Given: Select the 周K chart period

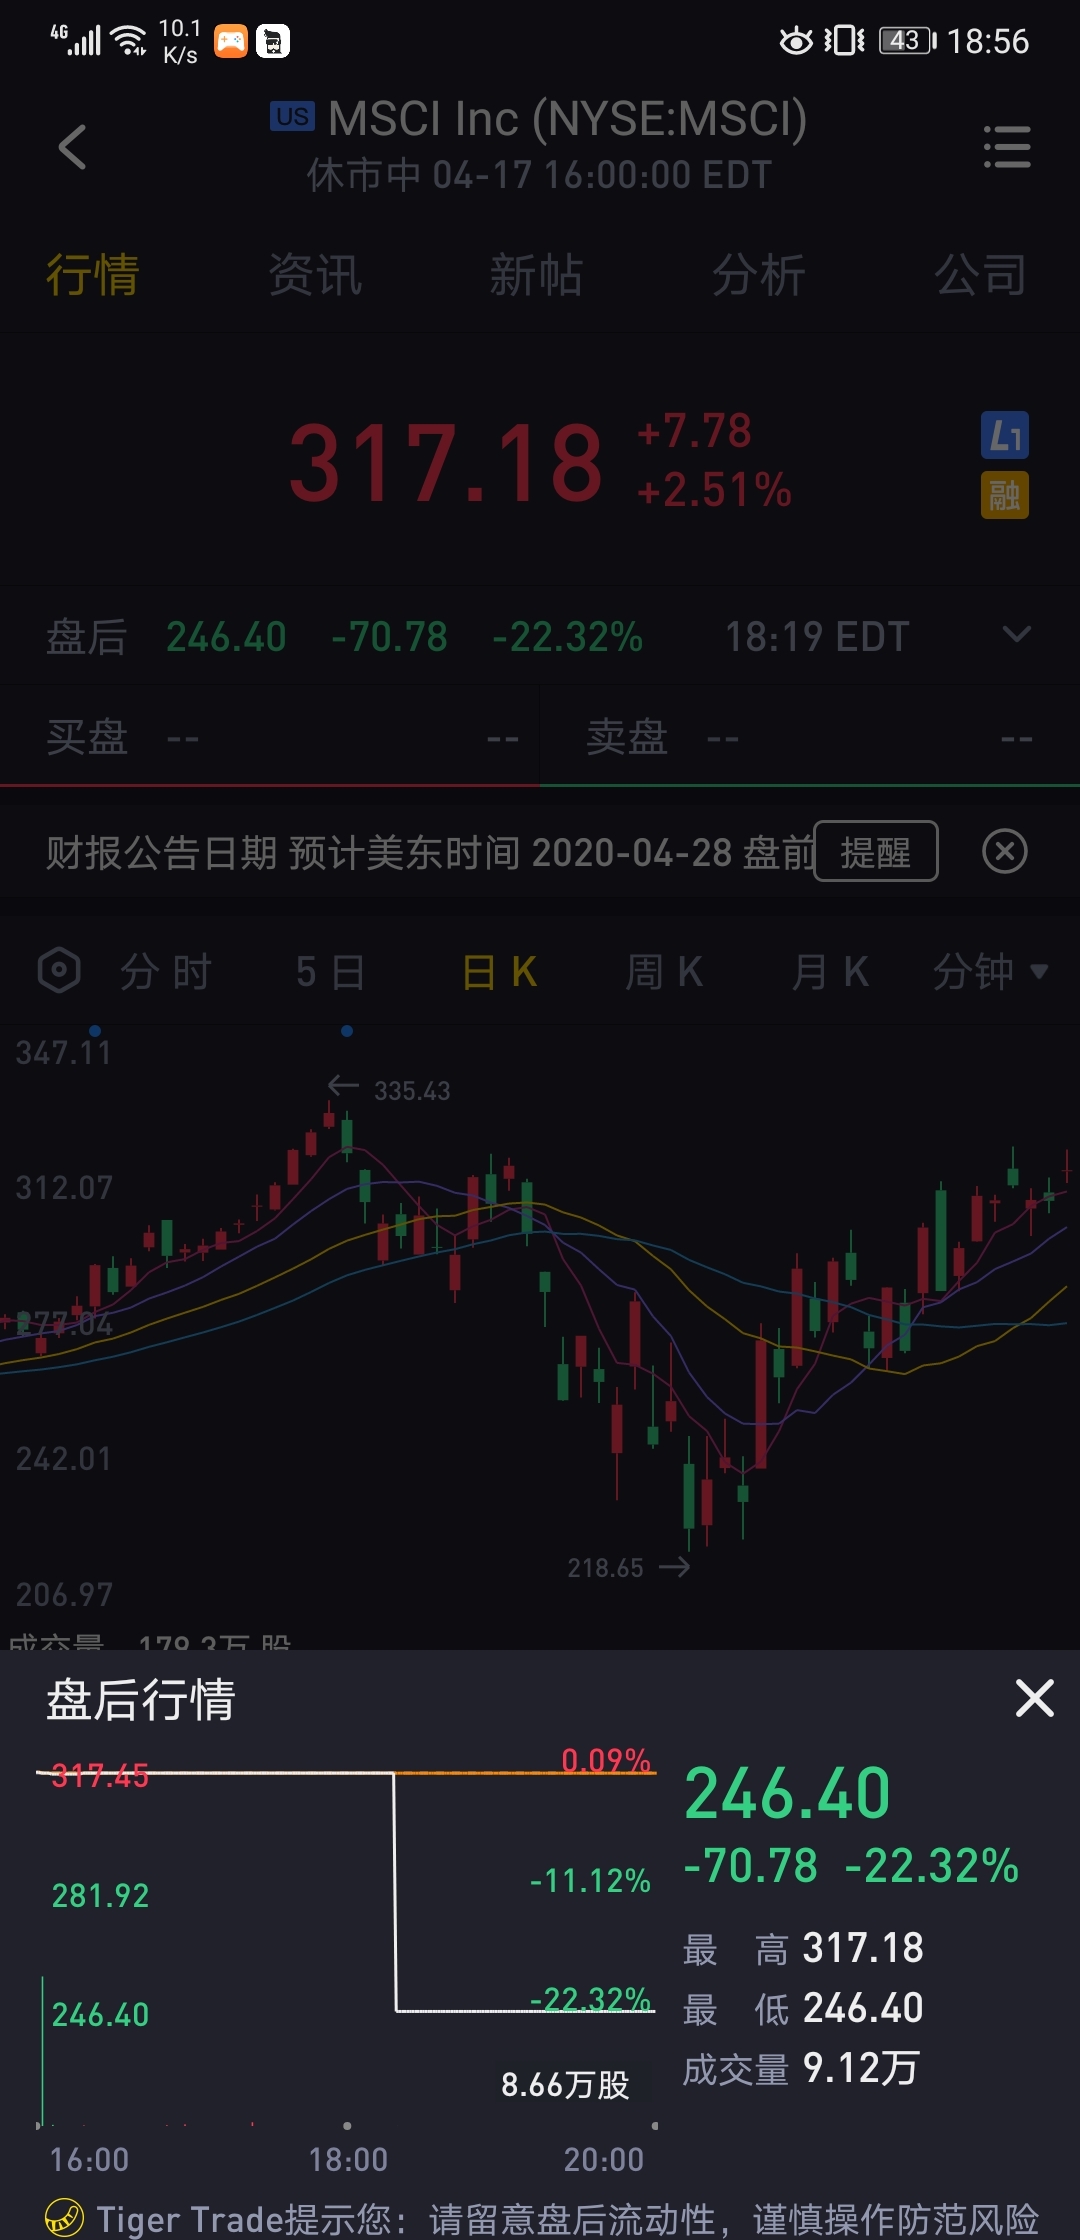Looking at the screenshot, I should coord(664,971).
